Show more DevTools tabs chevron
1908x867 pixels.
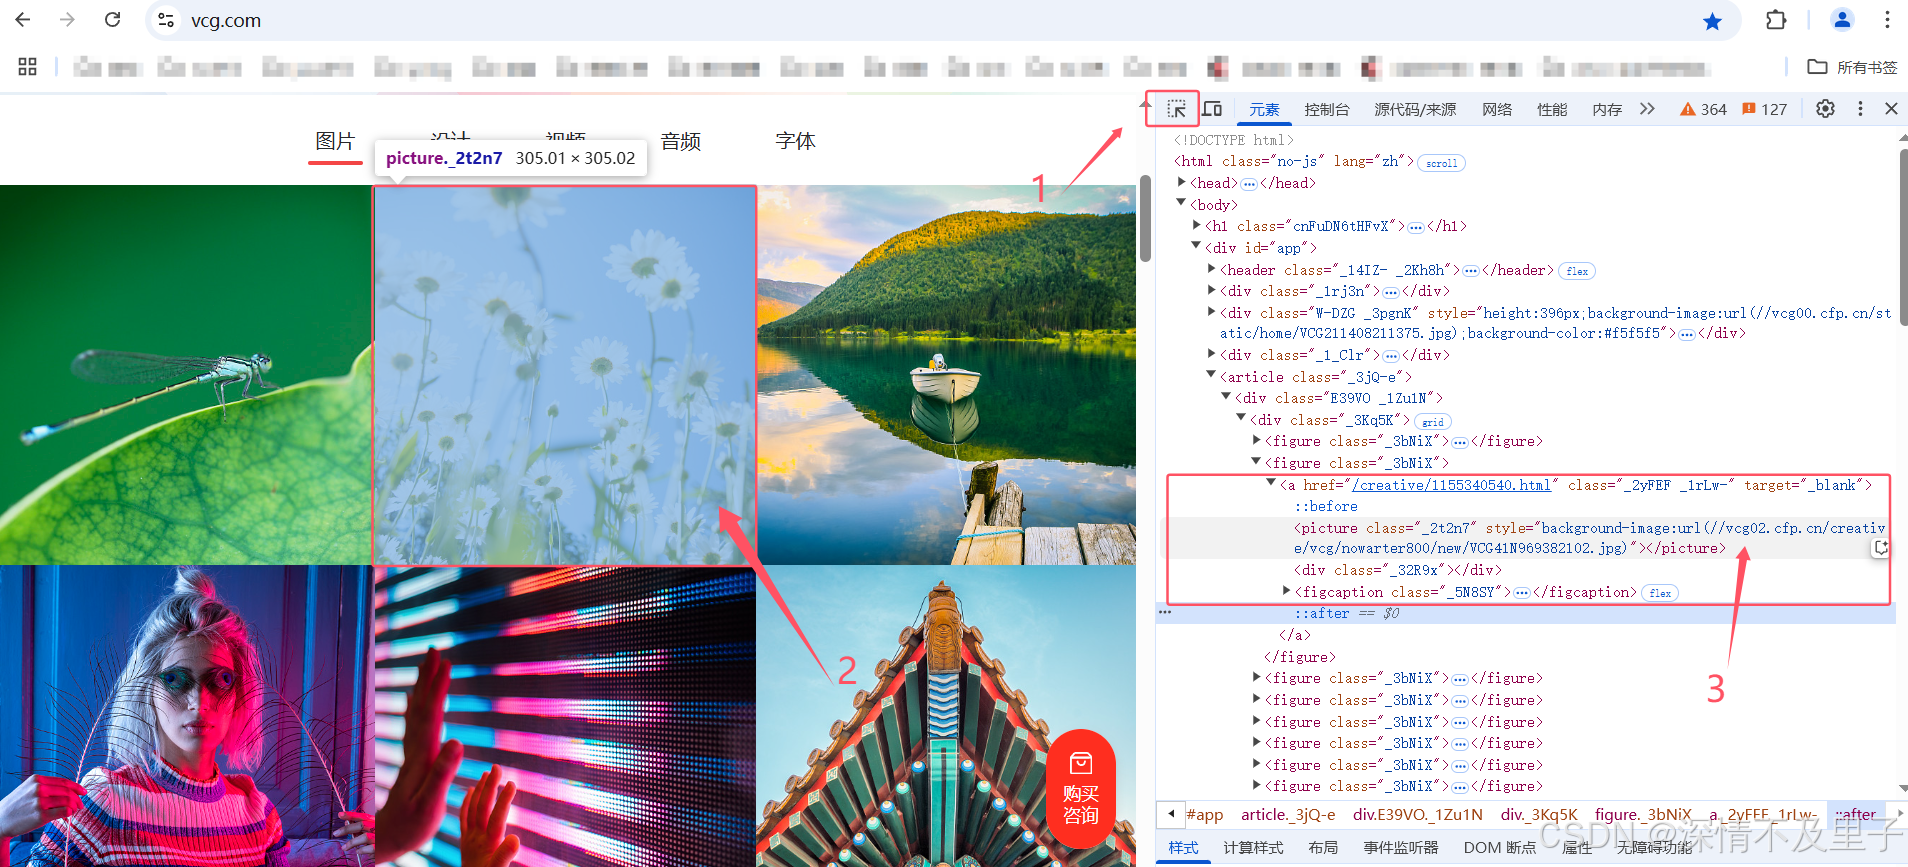(1647, 109)
